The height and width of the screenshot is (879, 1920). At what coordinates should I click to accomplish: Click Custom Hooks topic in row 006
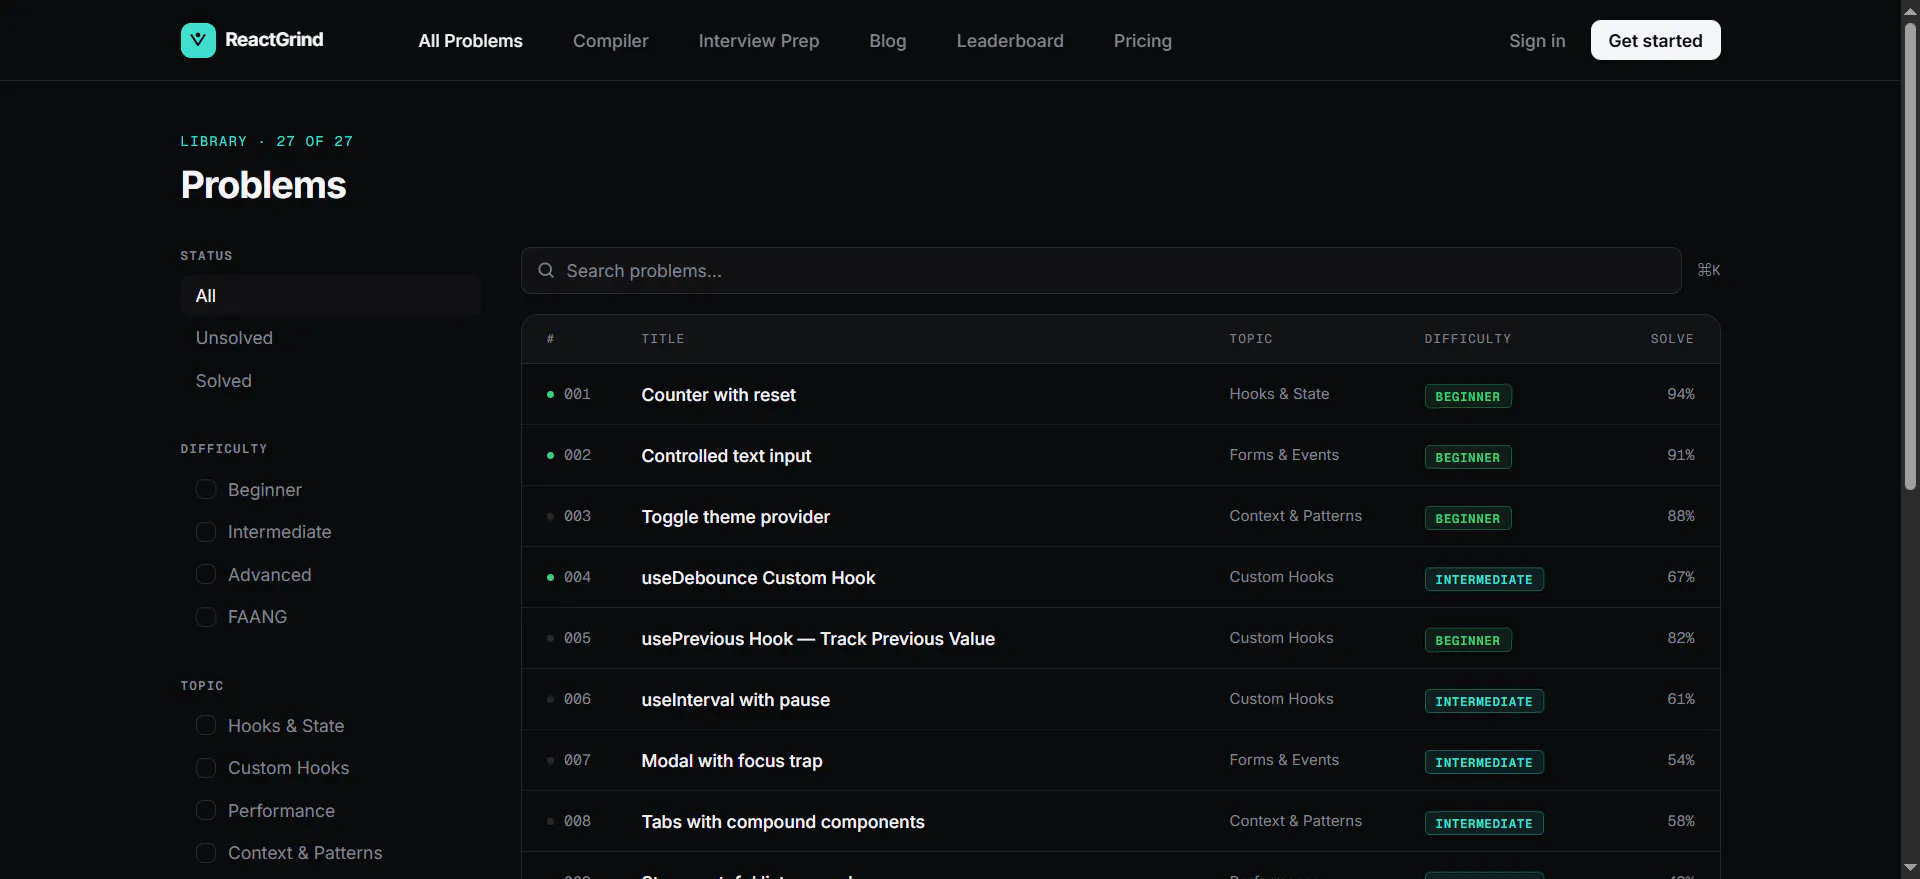[1281, 699]
